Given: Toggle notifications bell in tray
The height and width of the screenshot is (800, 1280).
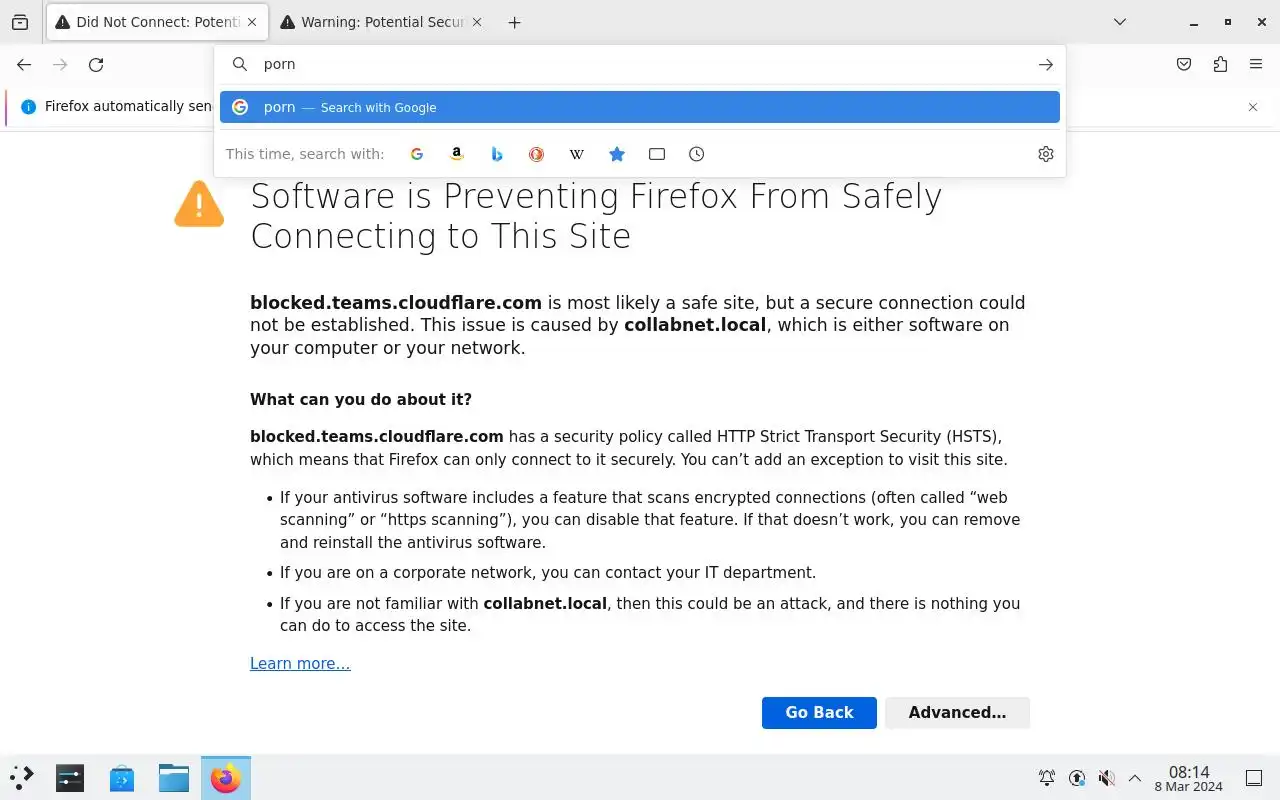Looking at the screenshot, I should coord(1047,778).
